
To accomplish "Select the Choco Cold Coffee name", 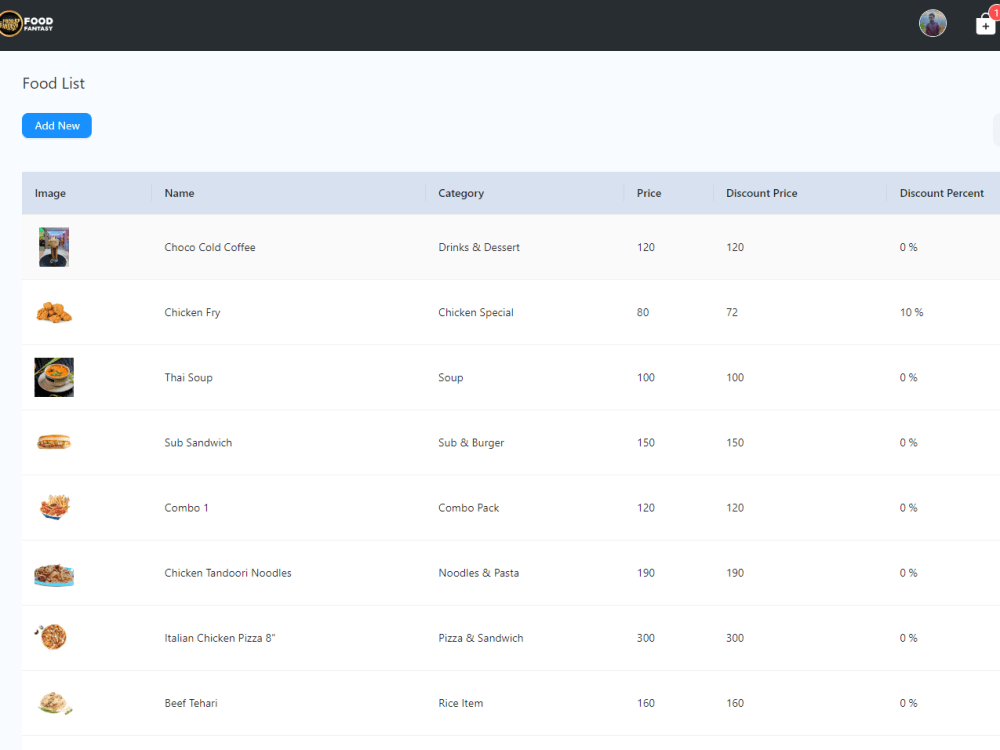I will [x=210, y=247].
